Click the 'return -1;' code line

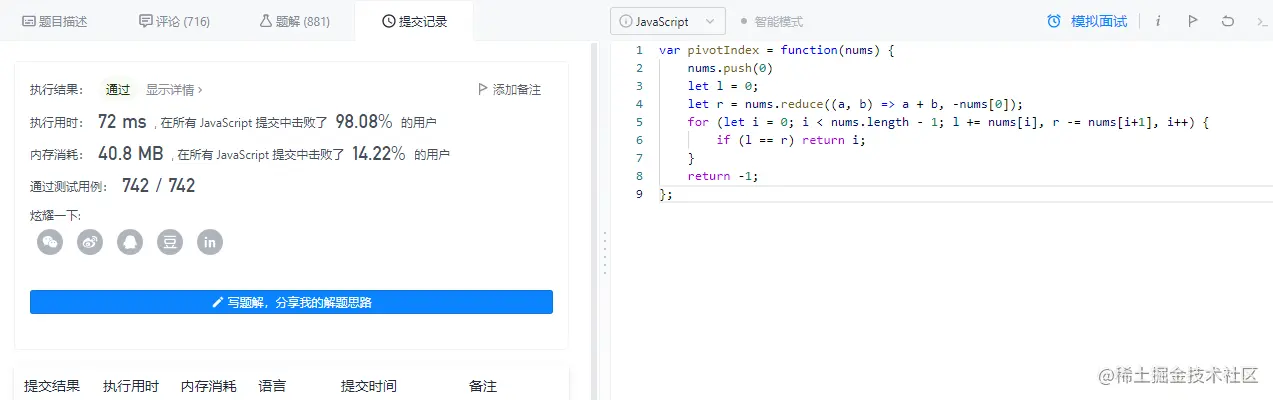723,175
